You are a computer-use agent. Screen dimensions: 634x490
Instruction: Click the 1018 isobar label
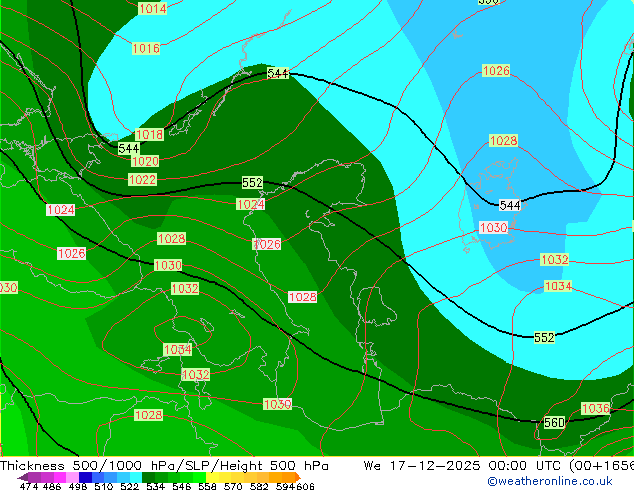pyautogui.click(x=149, y=134)
